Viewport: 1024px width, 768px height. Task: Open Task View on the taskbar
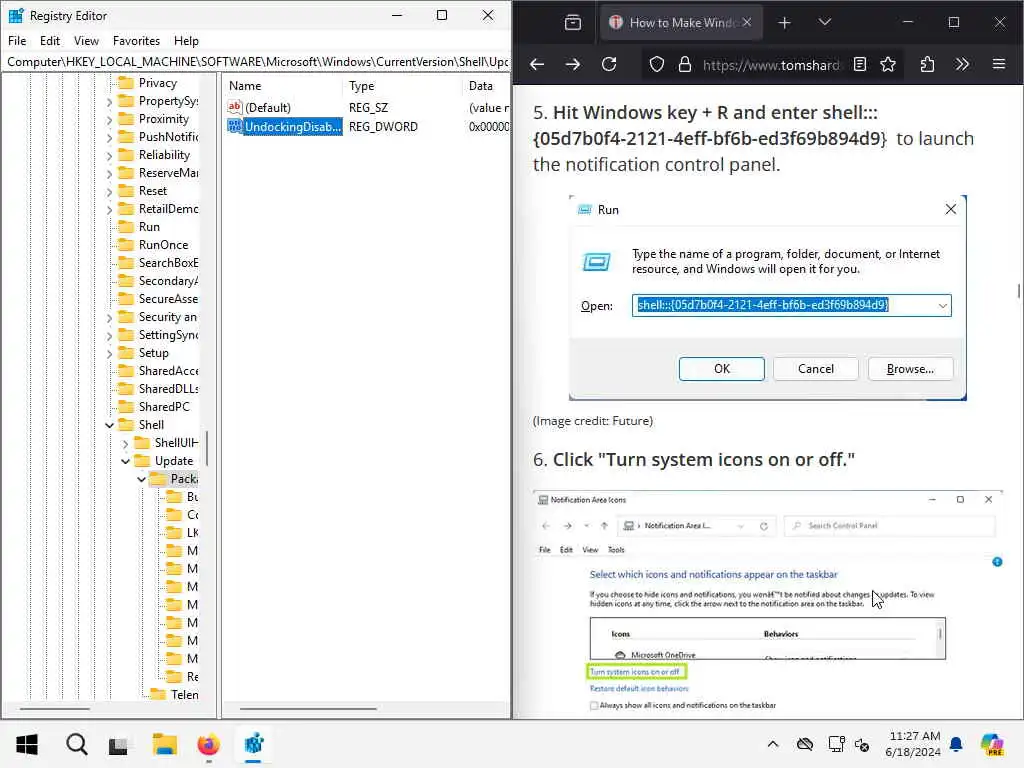(x=118, y=744)
